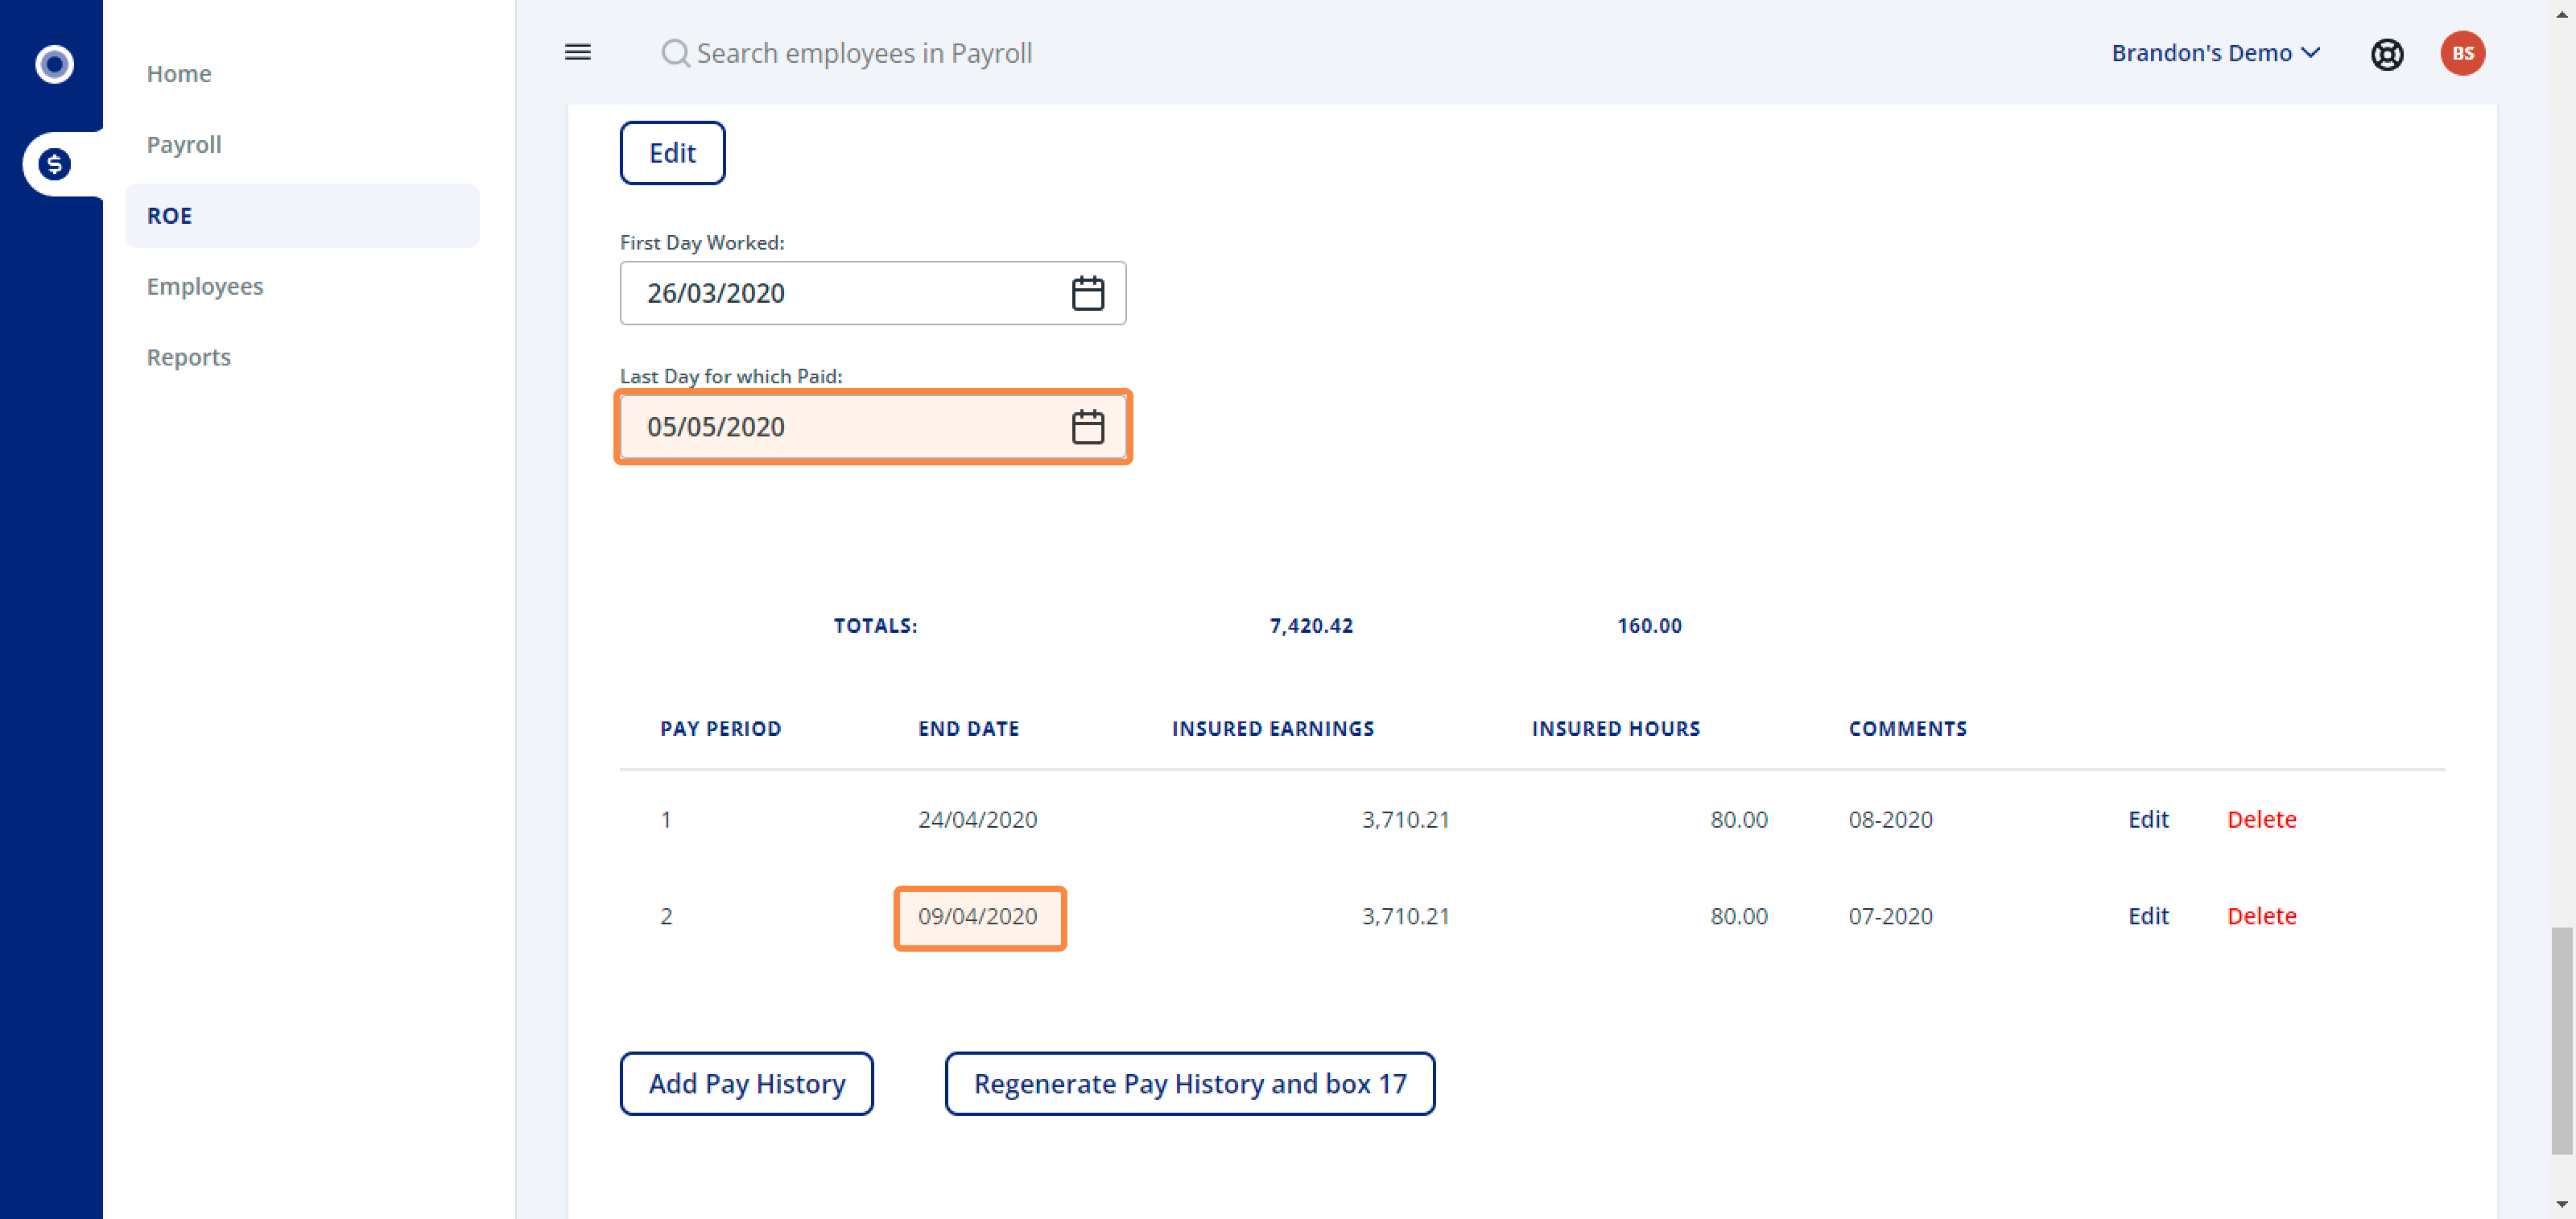The height and width of the screenshot is (1219, 2576).
Task: Open the Employees menu item
Action: [205, 287]
